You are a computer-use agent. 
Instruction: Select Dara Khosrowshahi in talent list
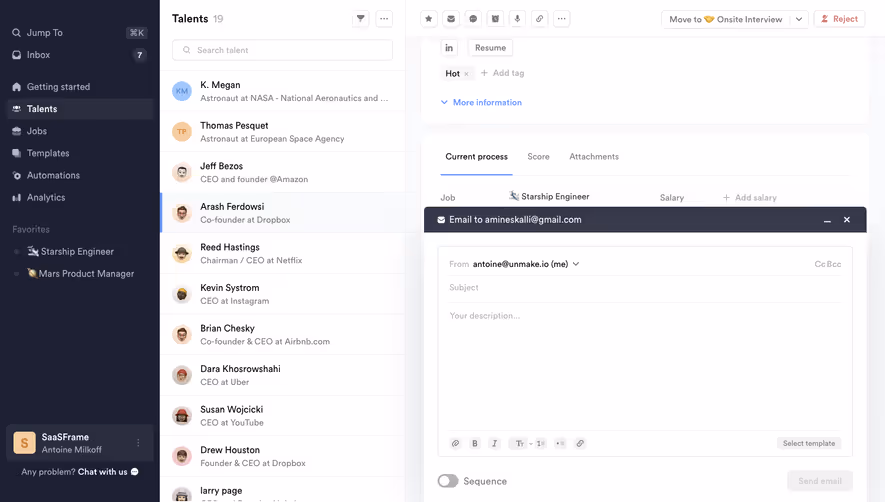283,375
